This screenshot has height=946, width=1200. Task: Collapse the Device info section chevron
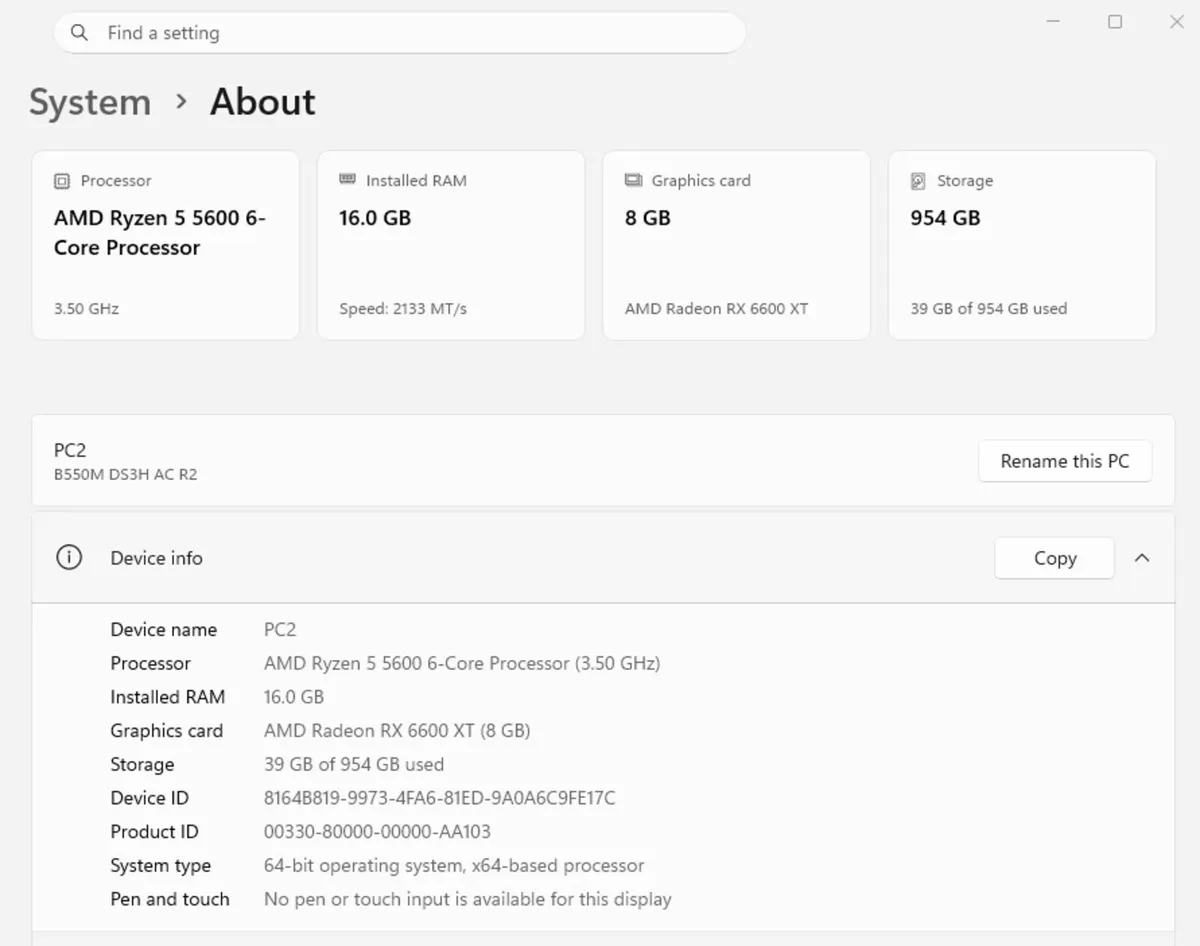[1142, 558]
